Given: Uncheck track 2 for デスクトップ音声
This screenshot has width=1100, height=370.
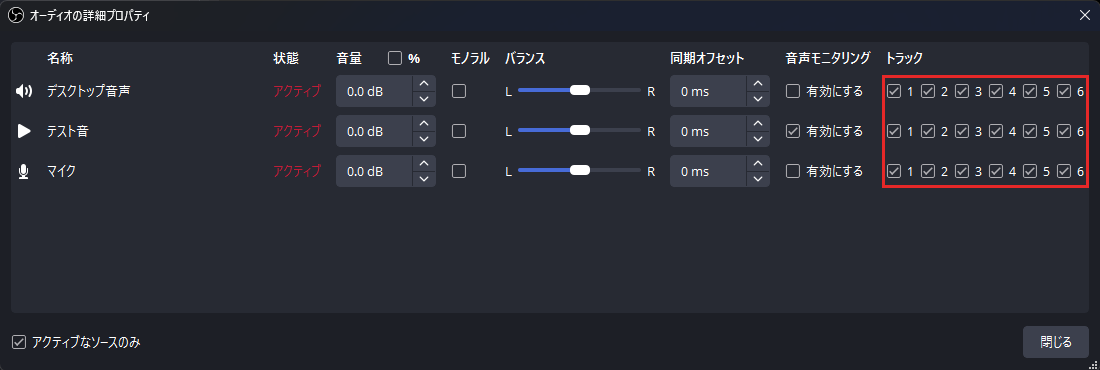Looking at the screenshot, I should (x=928, y=91).
